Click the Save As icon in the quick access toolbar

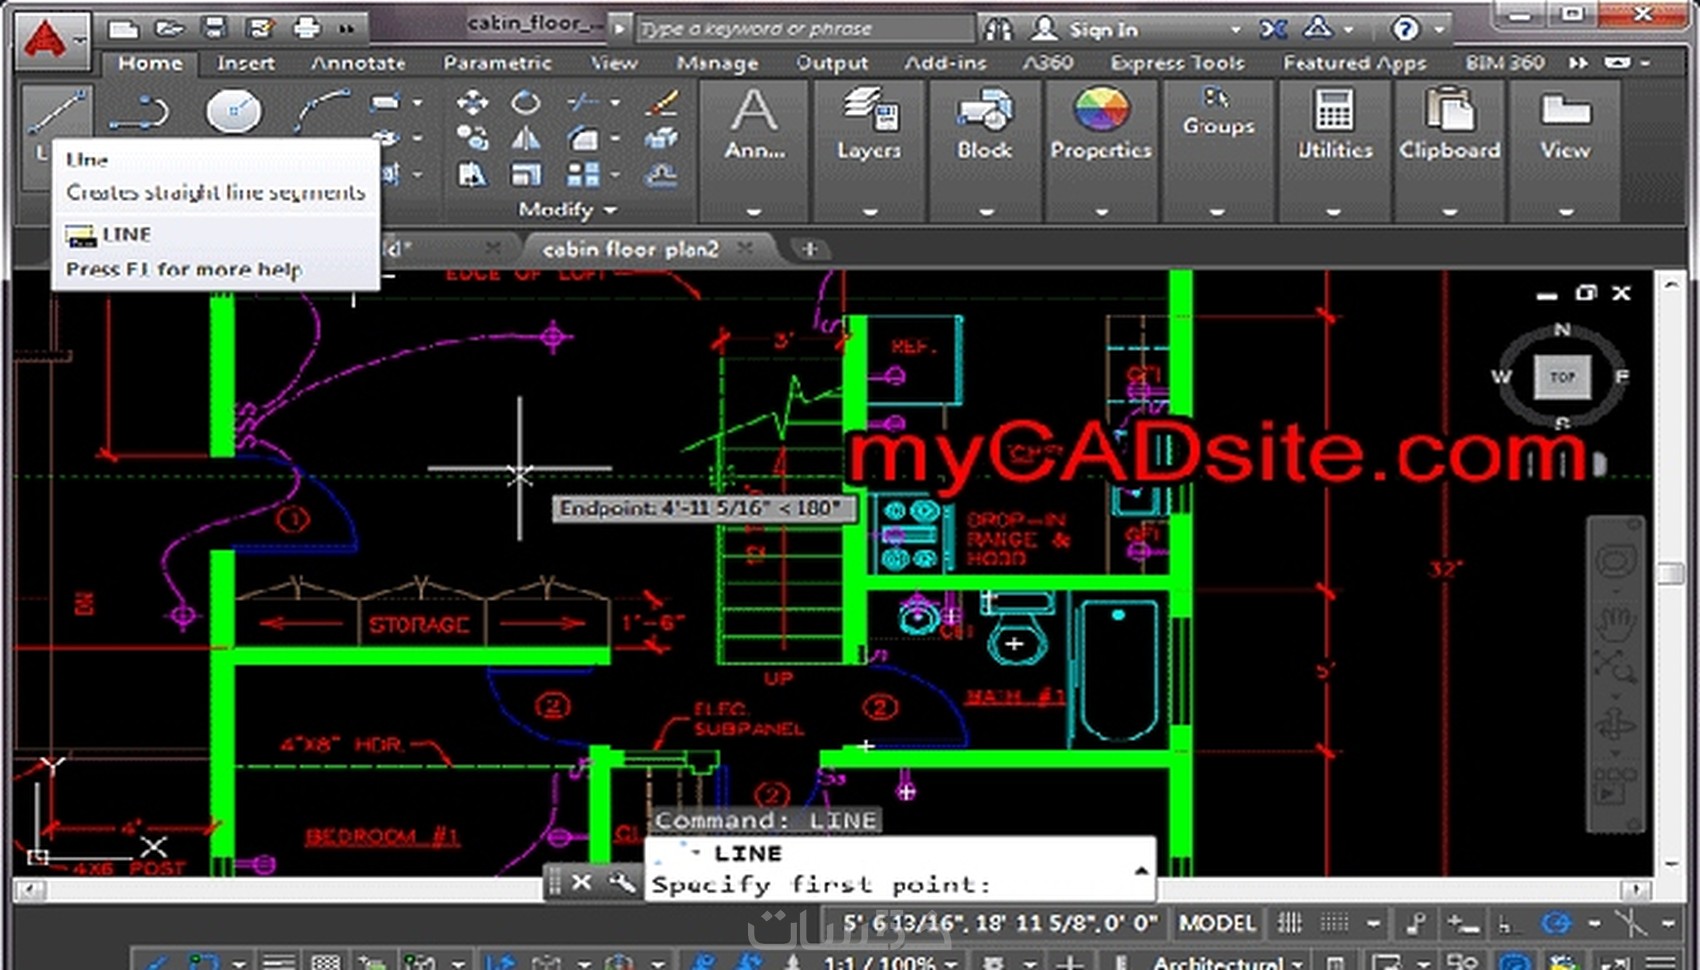coord(261,28)
